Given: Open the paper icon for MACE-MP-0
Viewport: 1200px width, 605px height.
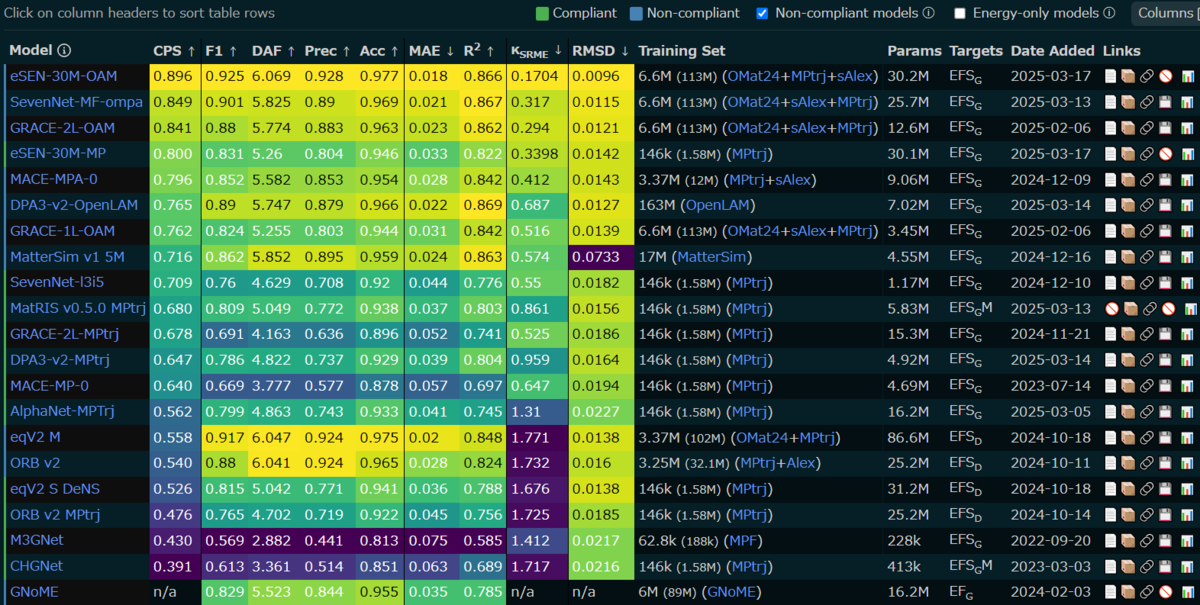Looking at the screenshot, I should [x=1111, y=385].
